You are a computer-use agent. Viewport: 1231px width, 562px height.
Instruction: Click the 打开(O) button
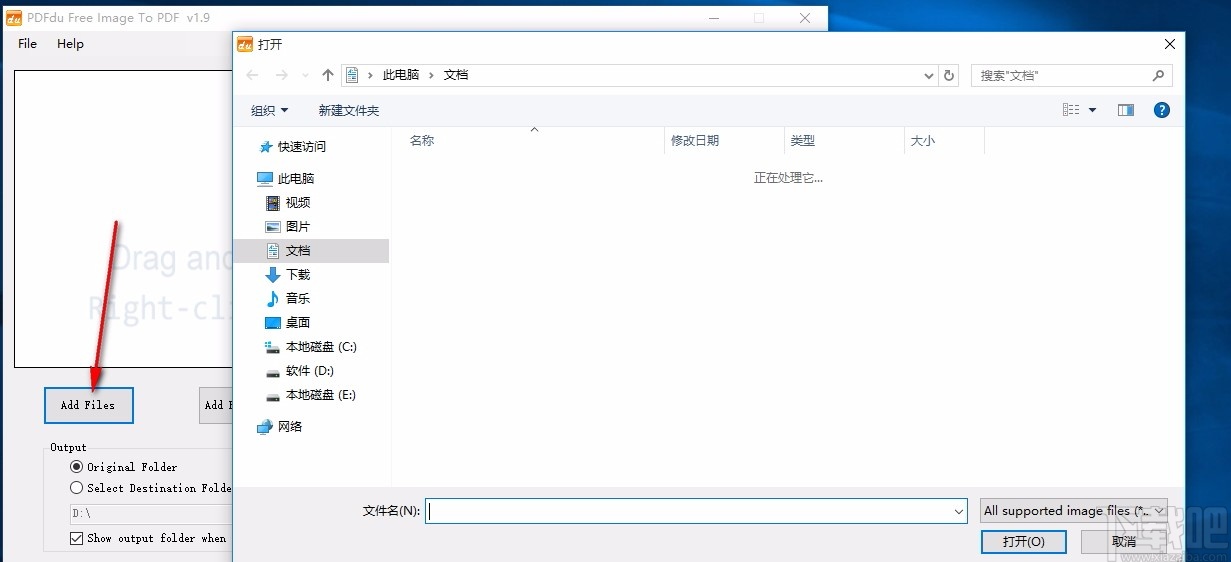tap(1024, 541)
